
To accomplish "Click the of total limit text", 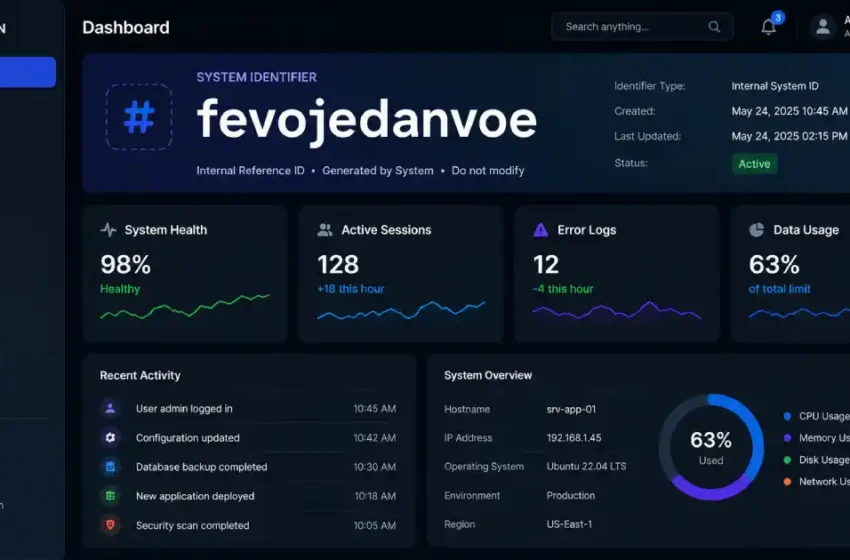I will click(x=780, y=289).
